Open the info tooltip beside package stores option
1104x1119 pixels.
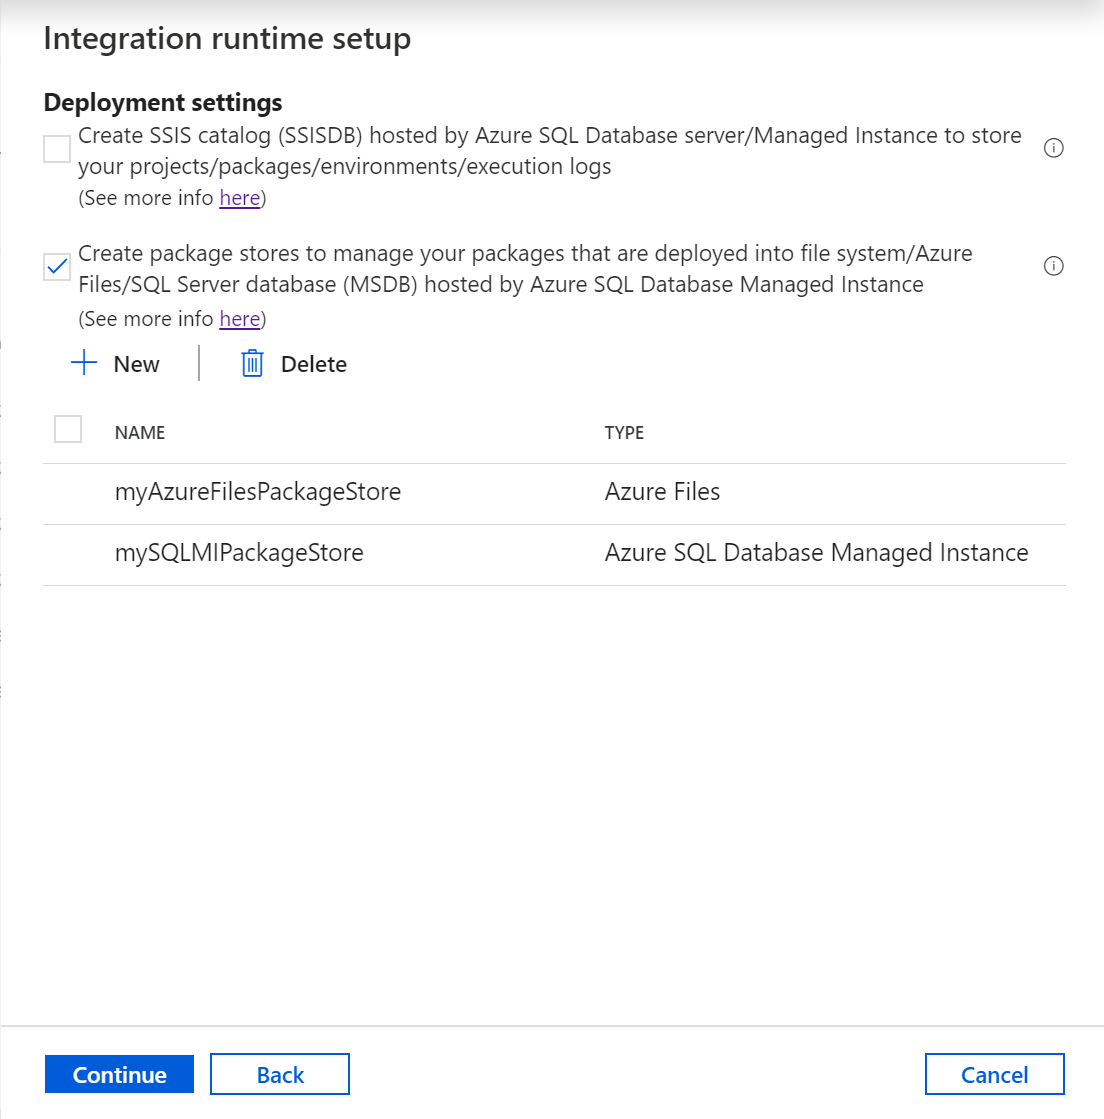[x=1053, y=266]
